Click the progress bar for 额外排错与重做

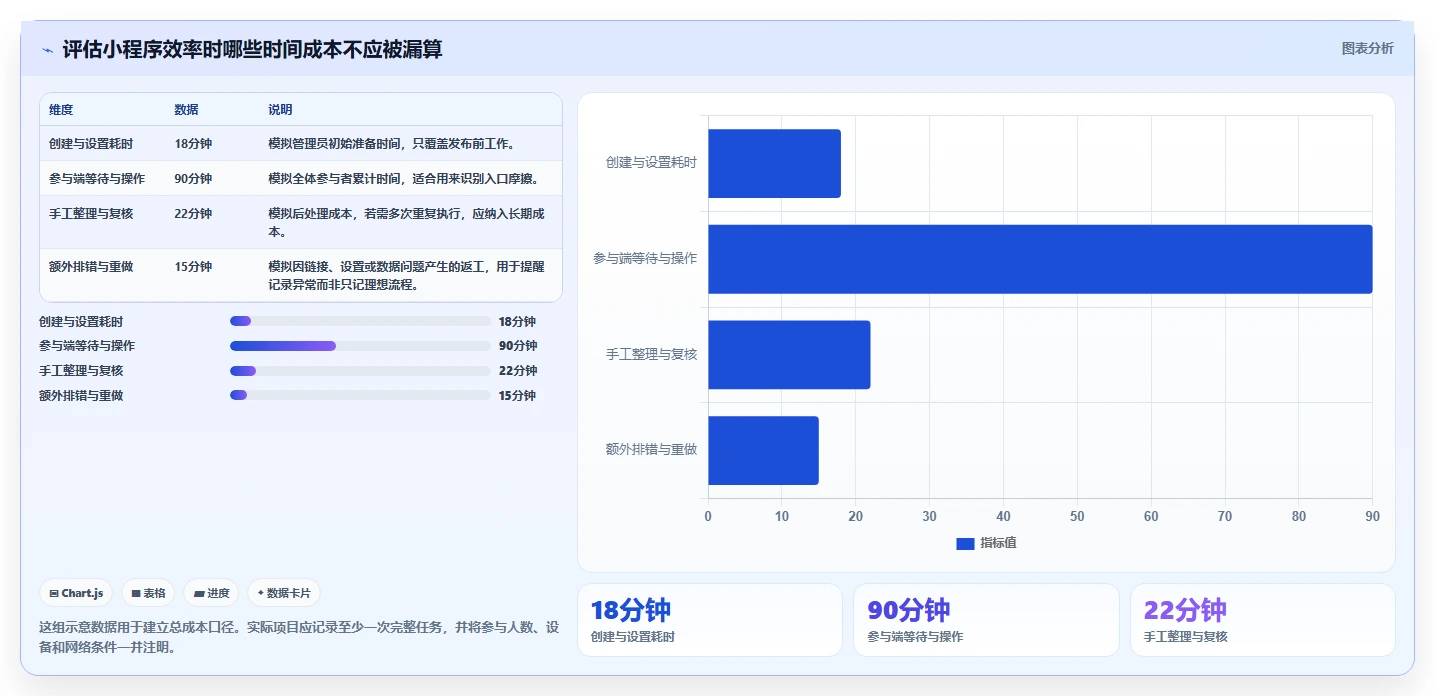(x=360, y=395)
